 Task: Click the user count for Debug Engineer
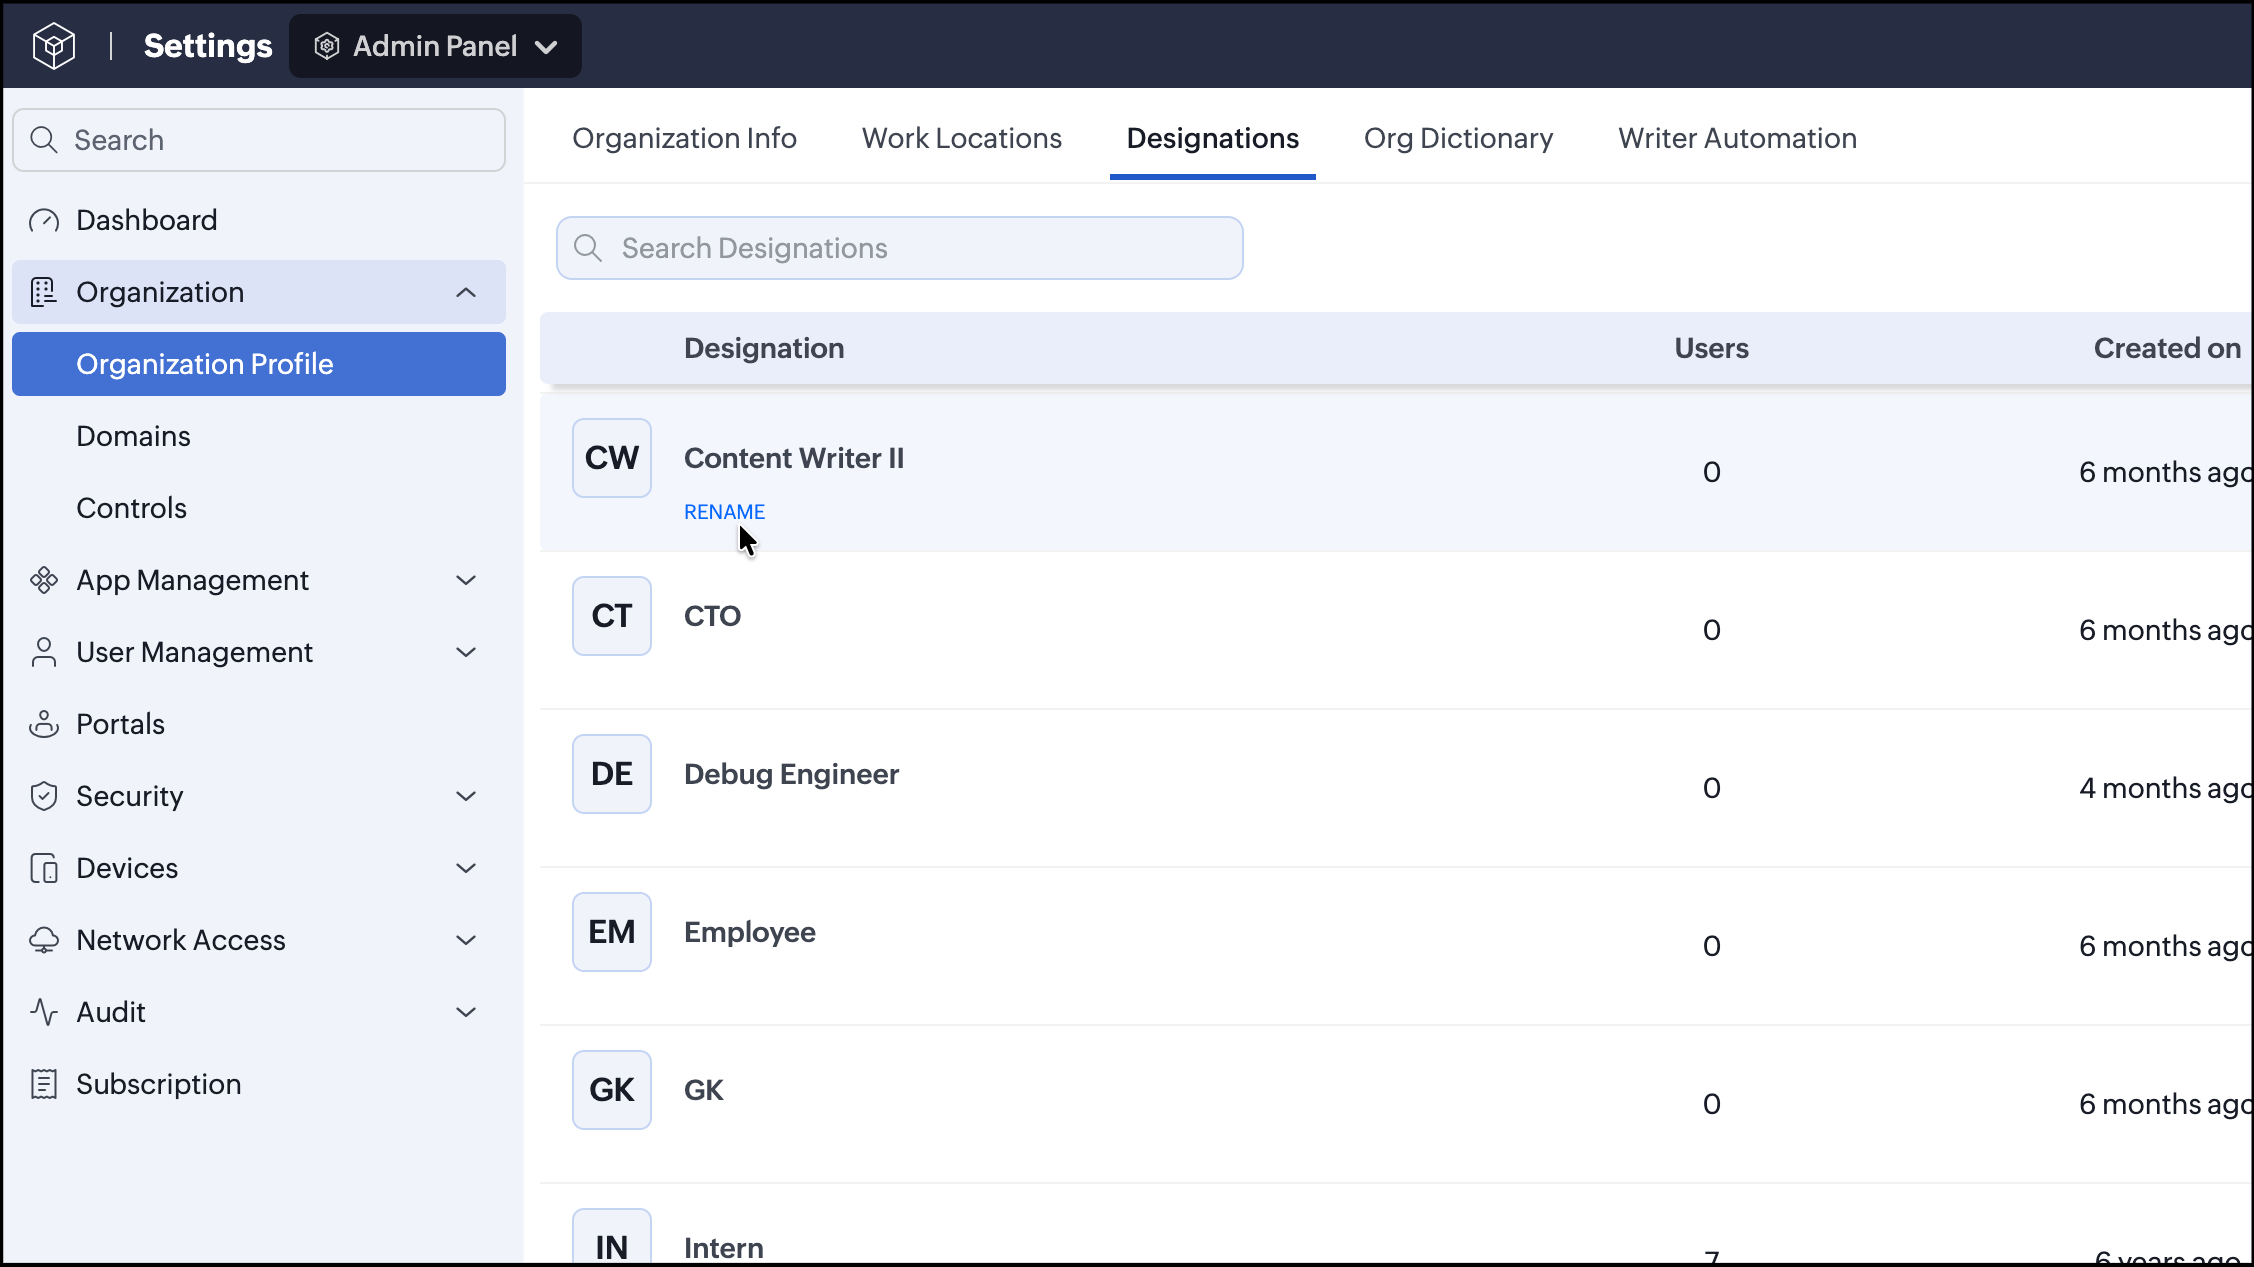1712,788
